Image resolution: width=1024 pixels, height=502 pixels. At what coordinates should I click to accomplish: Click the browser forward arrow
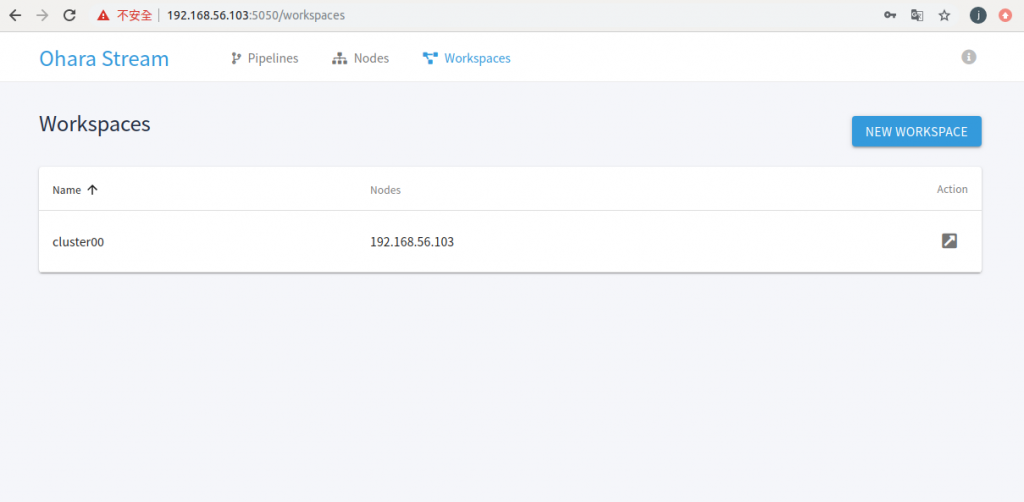click(x=42, y=15)
